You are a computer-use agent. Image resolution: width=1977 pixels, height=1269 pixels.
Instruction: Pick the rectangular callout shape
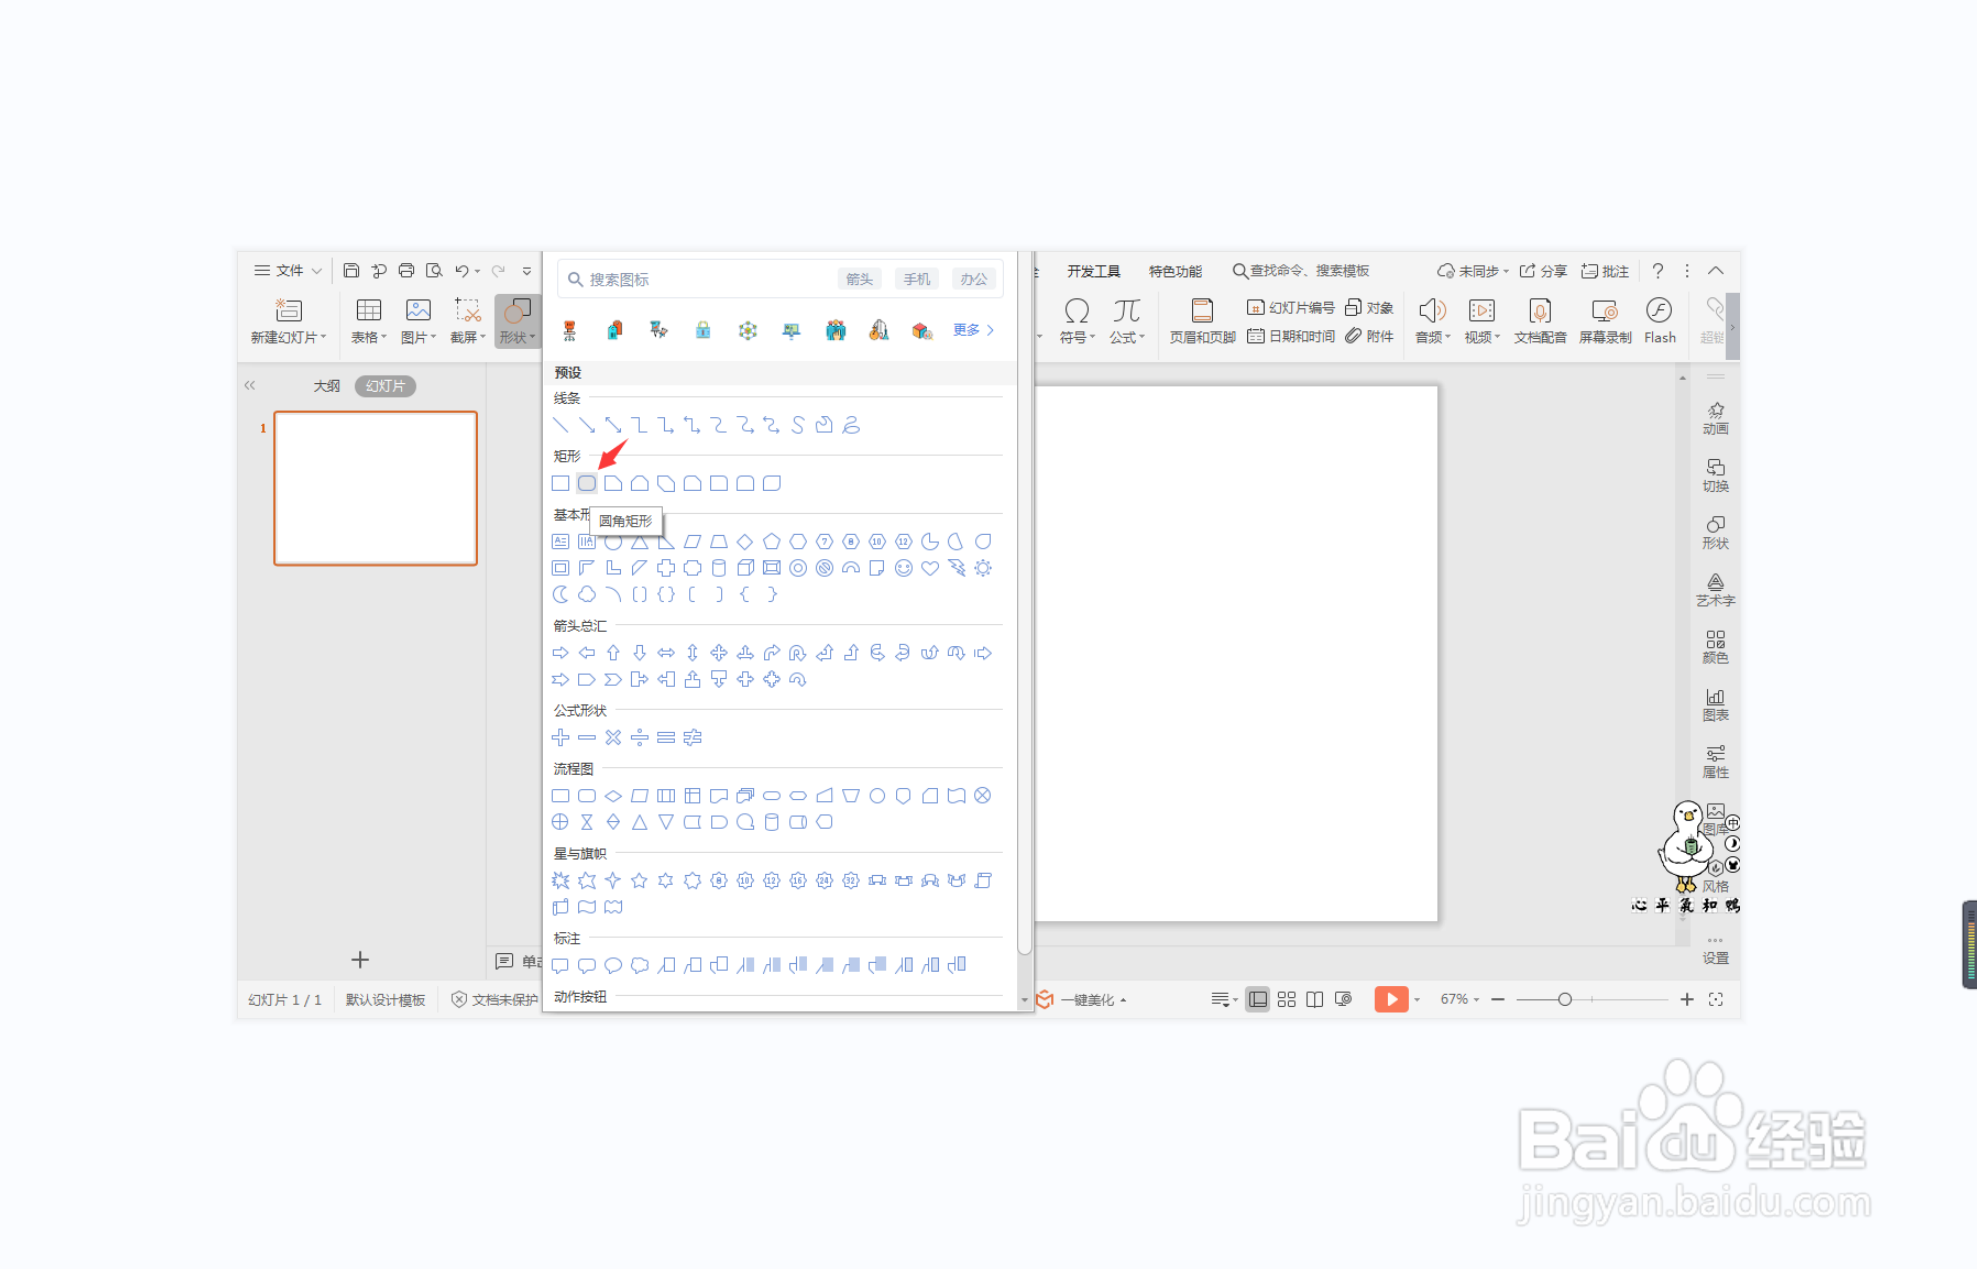[x=560, y=966]
